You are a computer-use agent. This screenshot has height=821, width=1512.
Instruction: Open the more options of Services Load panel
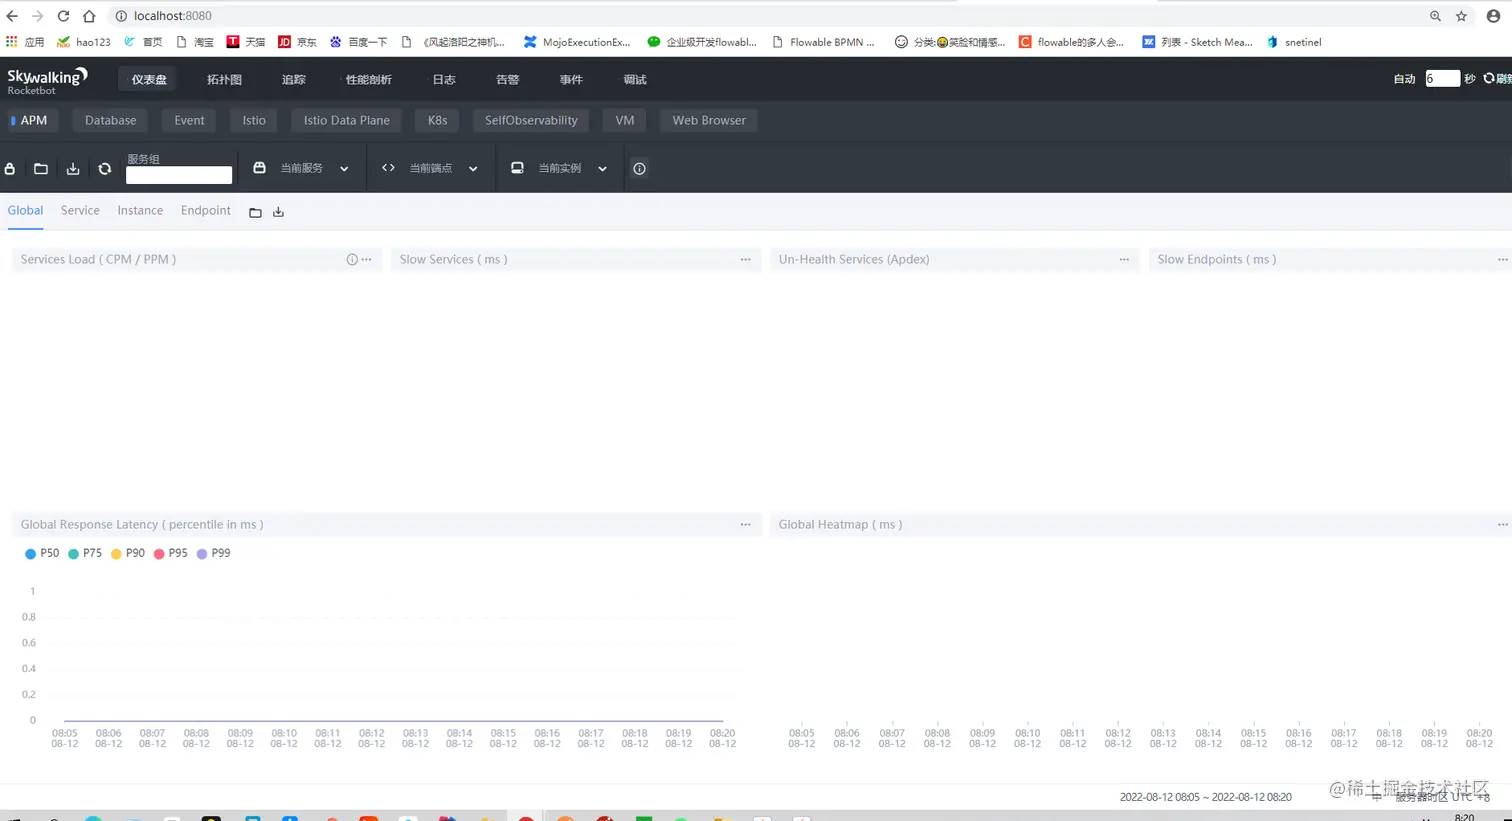pos(367,260)
